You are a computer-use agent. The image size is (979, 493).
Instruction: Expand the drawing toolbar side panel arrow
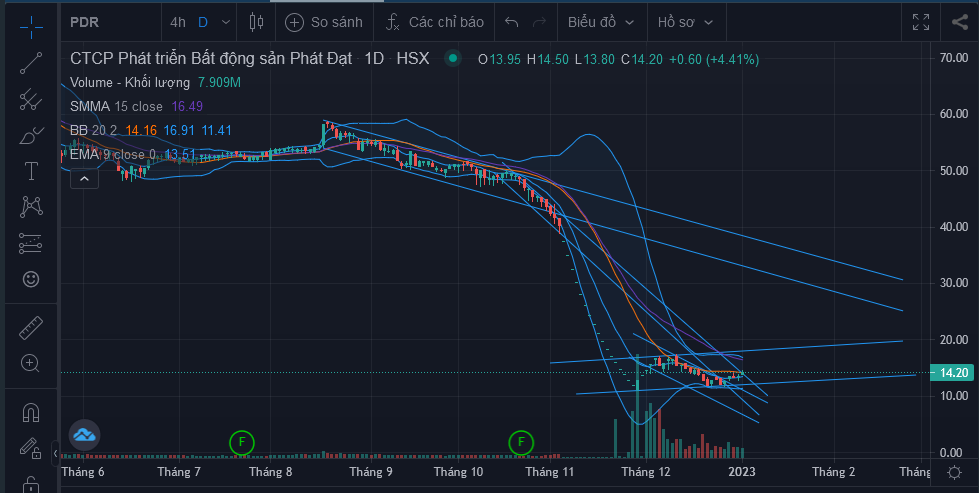[x=55, y=453]
